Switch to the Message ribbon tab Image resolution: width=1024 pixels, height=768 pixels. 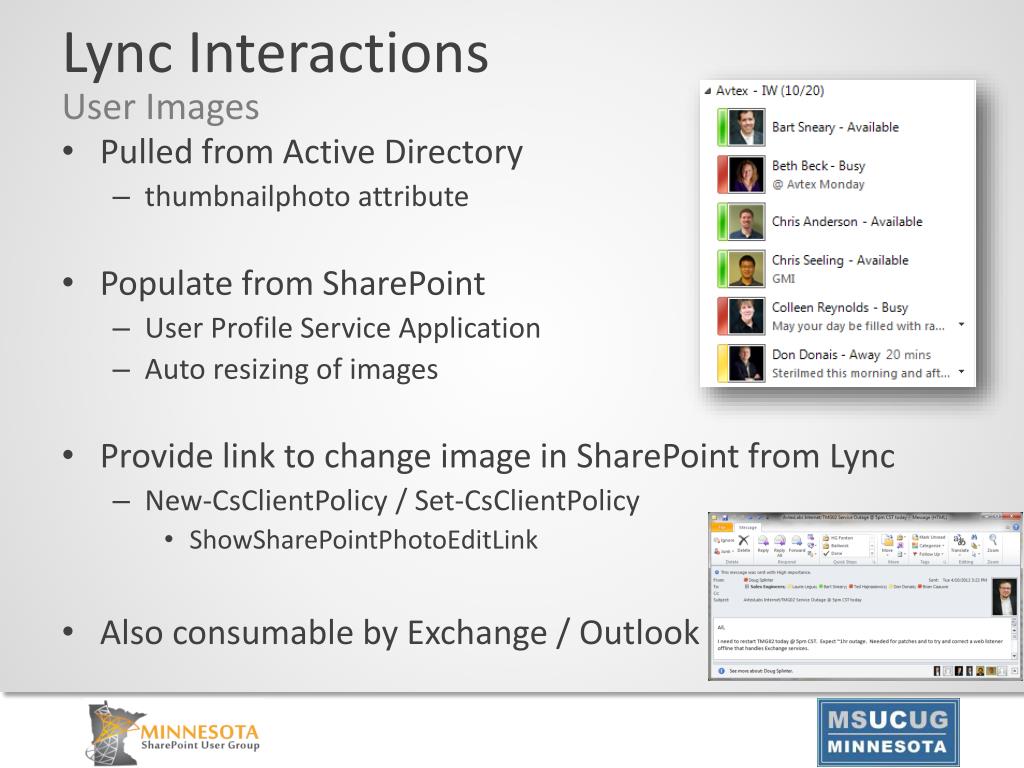tap(748, 527)
